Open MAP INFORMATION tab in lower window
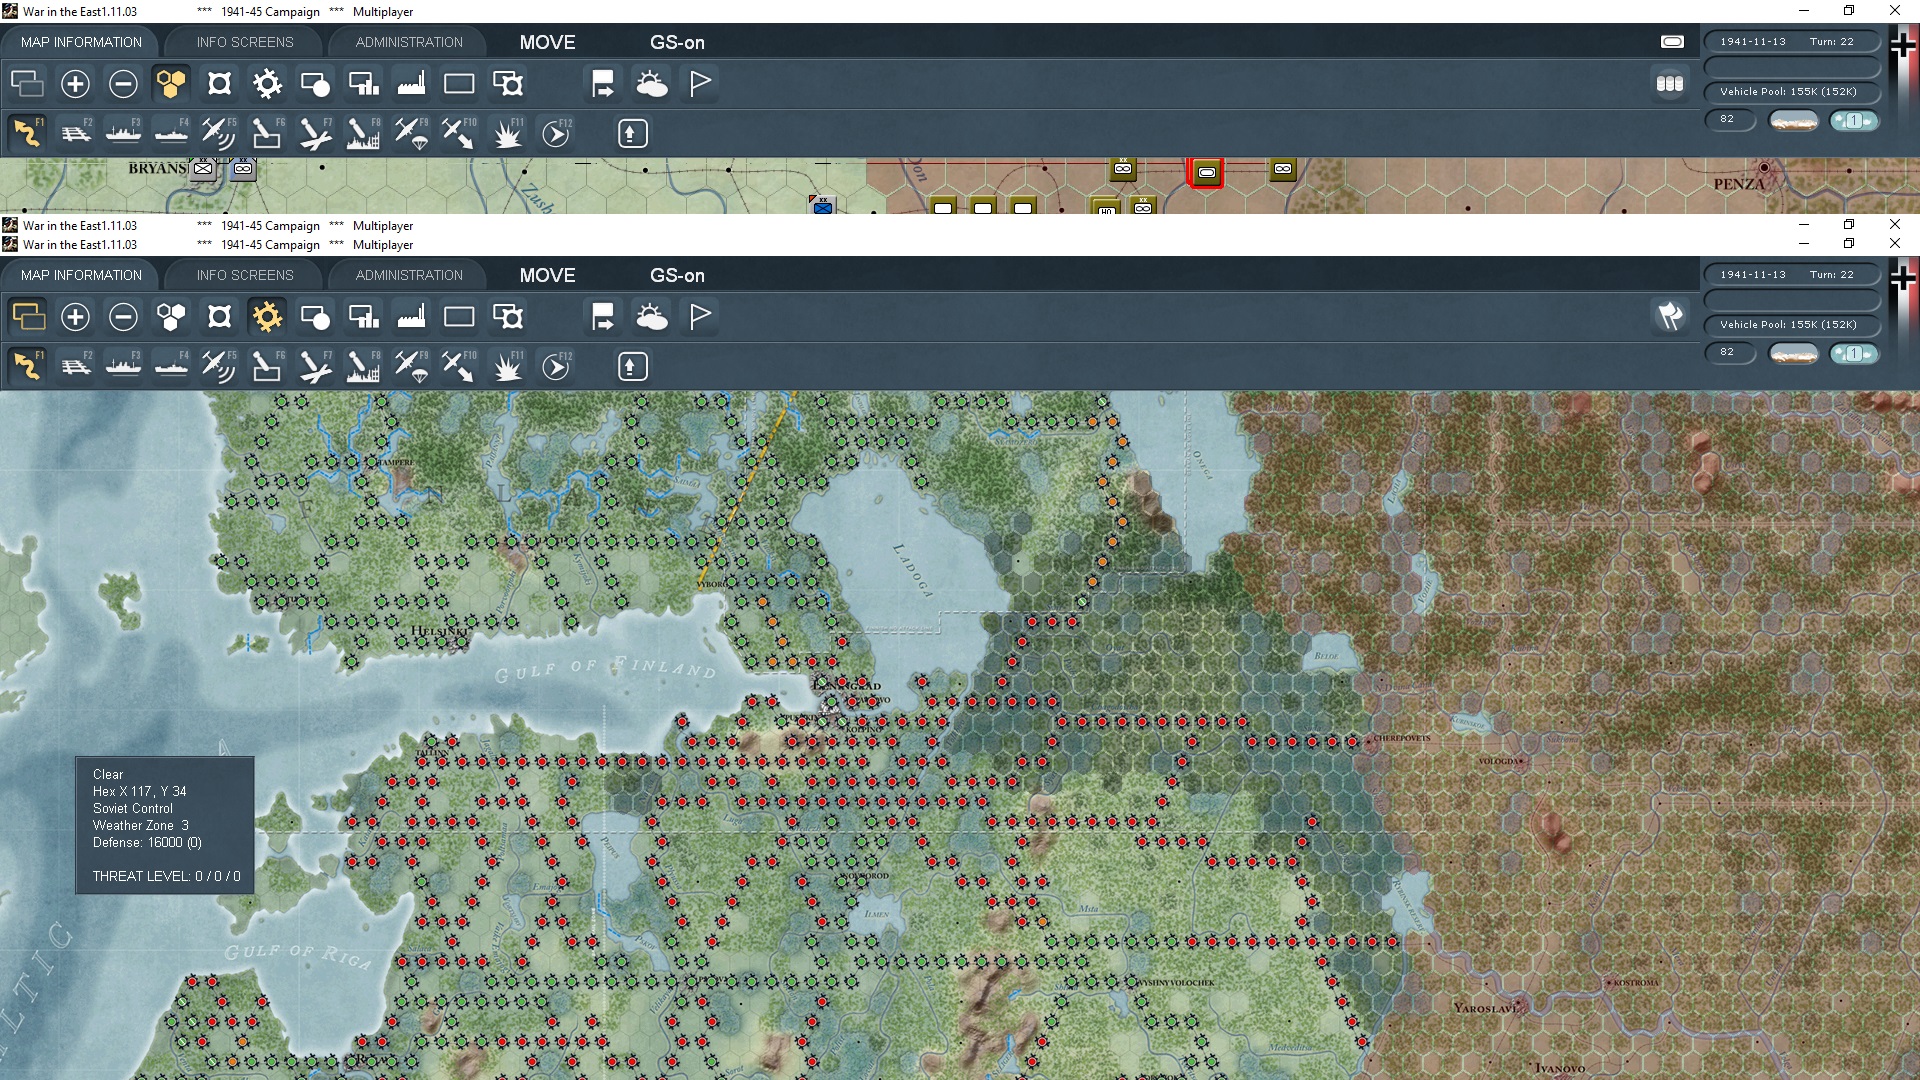The width and height of the screenshot is (1920, 1080). [81, 275]
